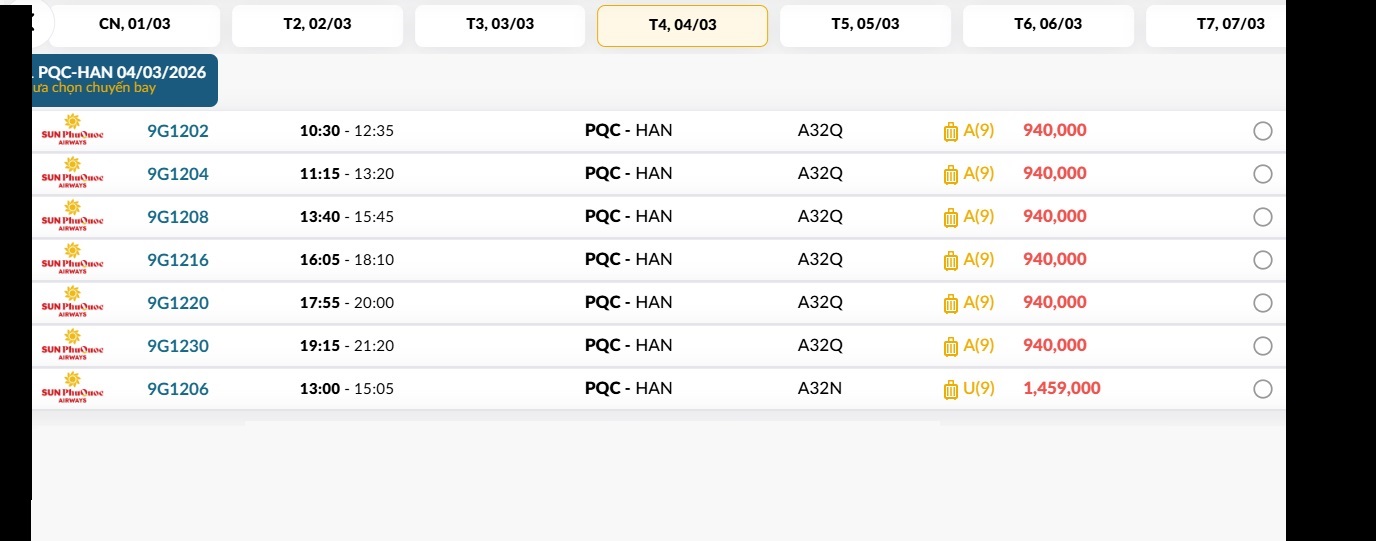Screen dimensions: 1376x541
Task: Click the luggage icon for flight 9G1202
Action: click(951, 132)
